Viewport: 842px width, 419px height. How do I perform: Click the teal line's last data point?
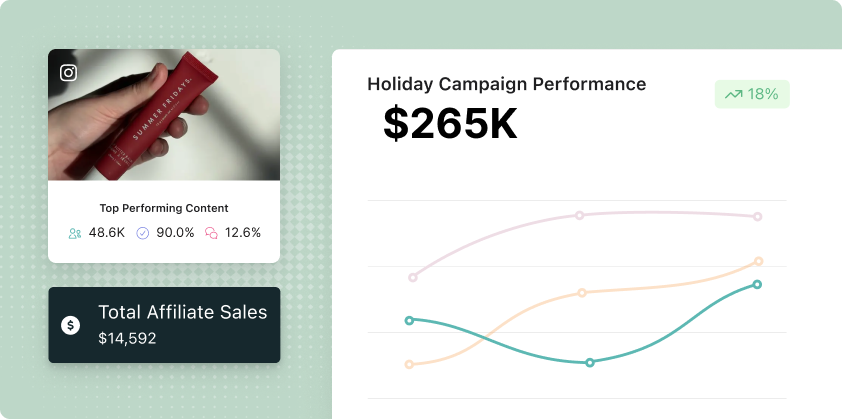point(757,284)
